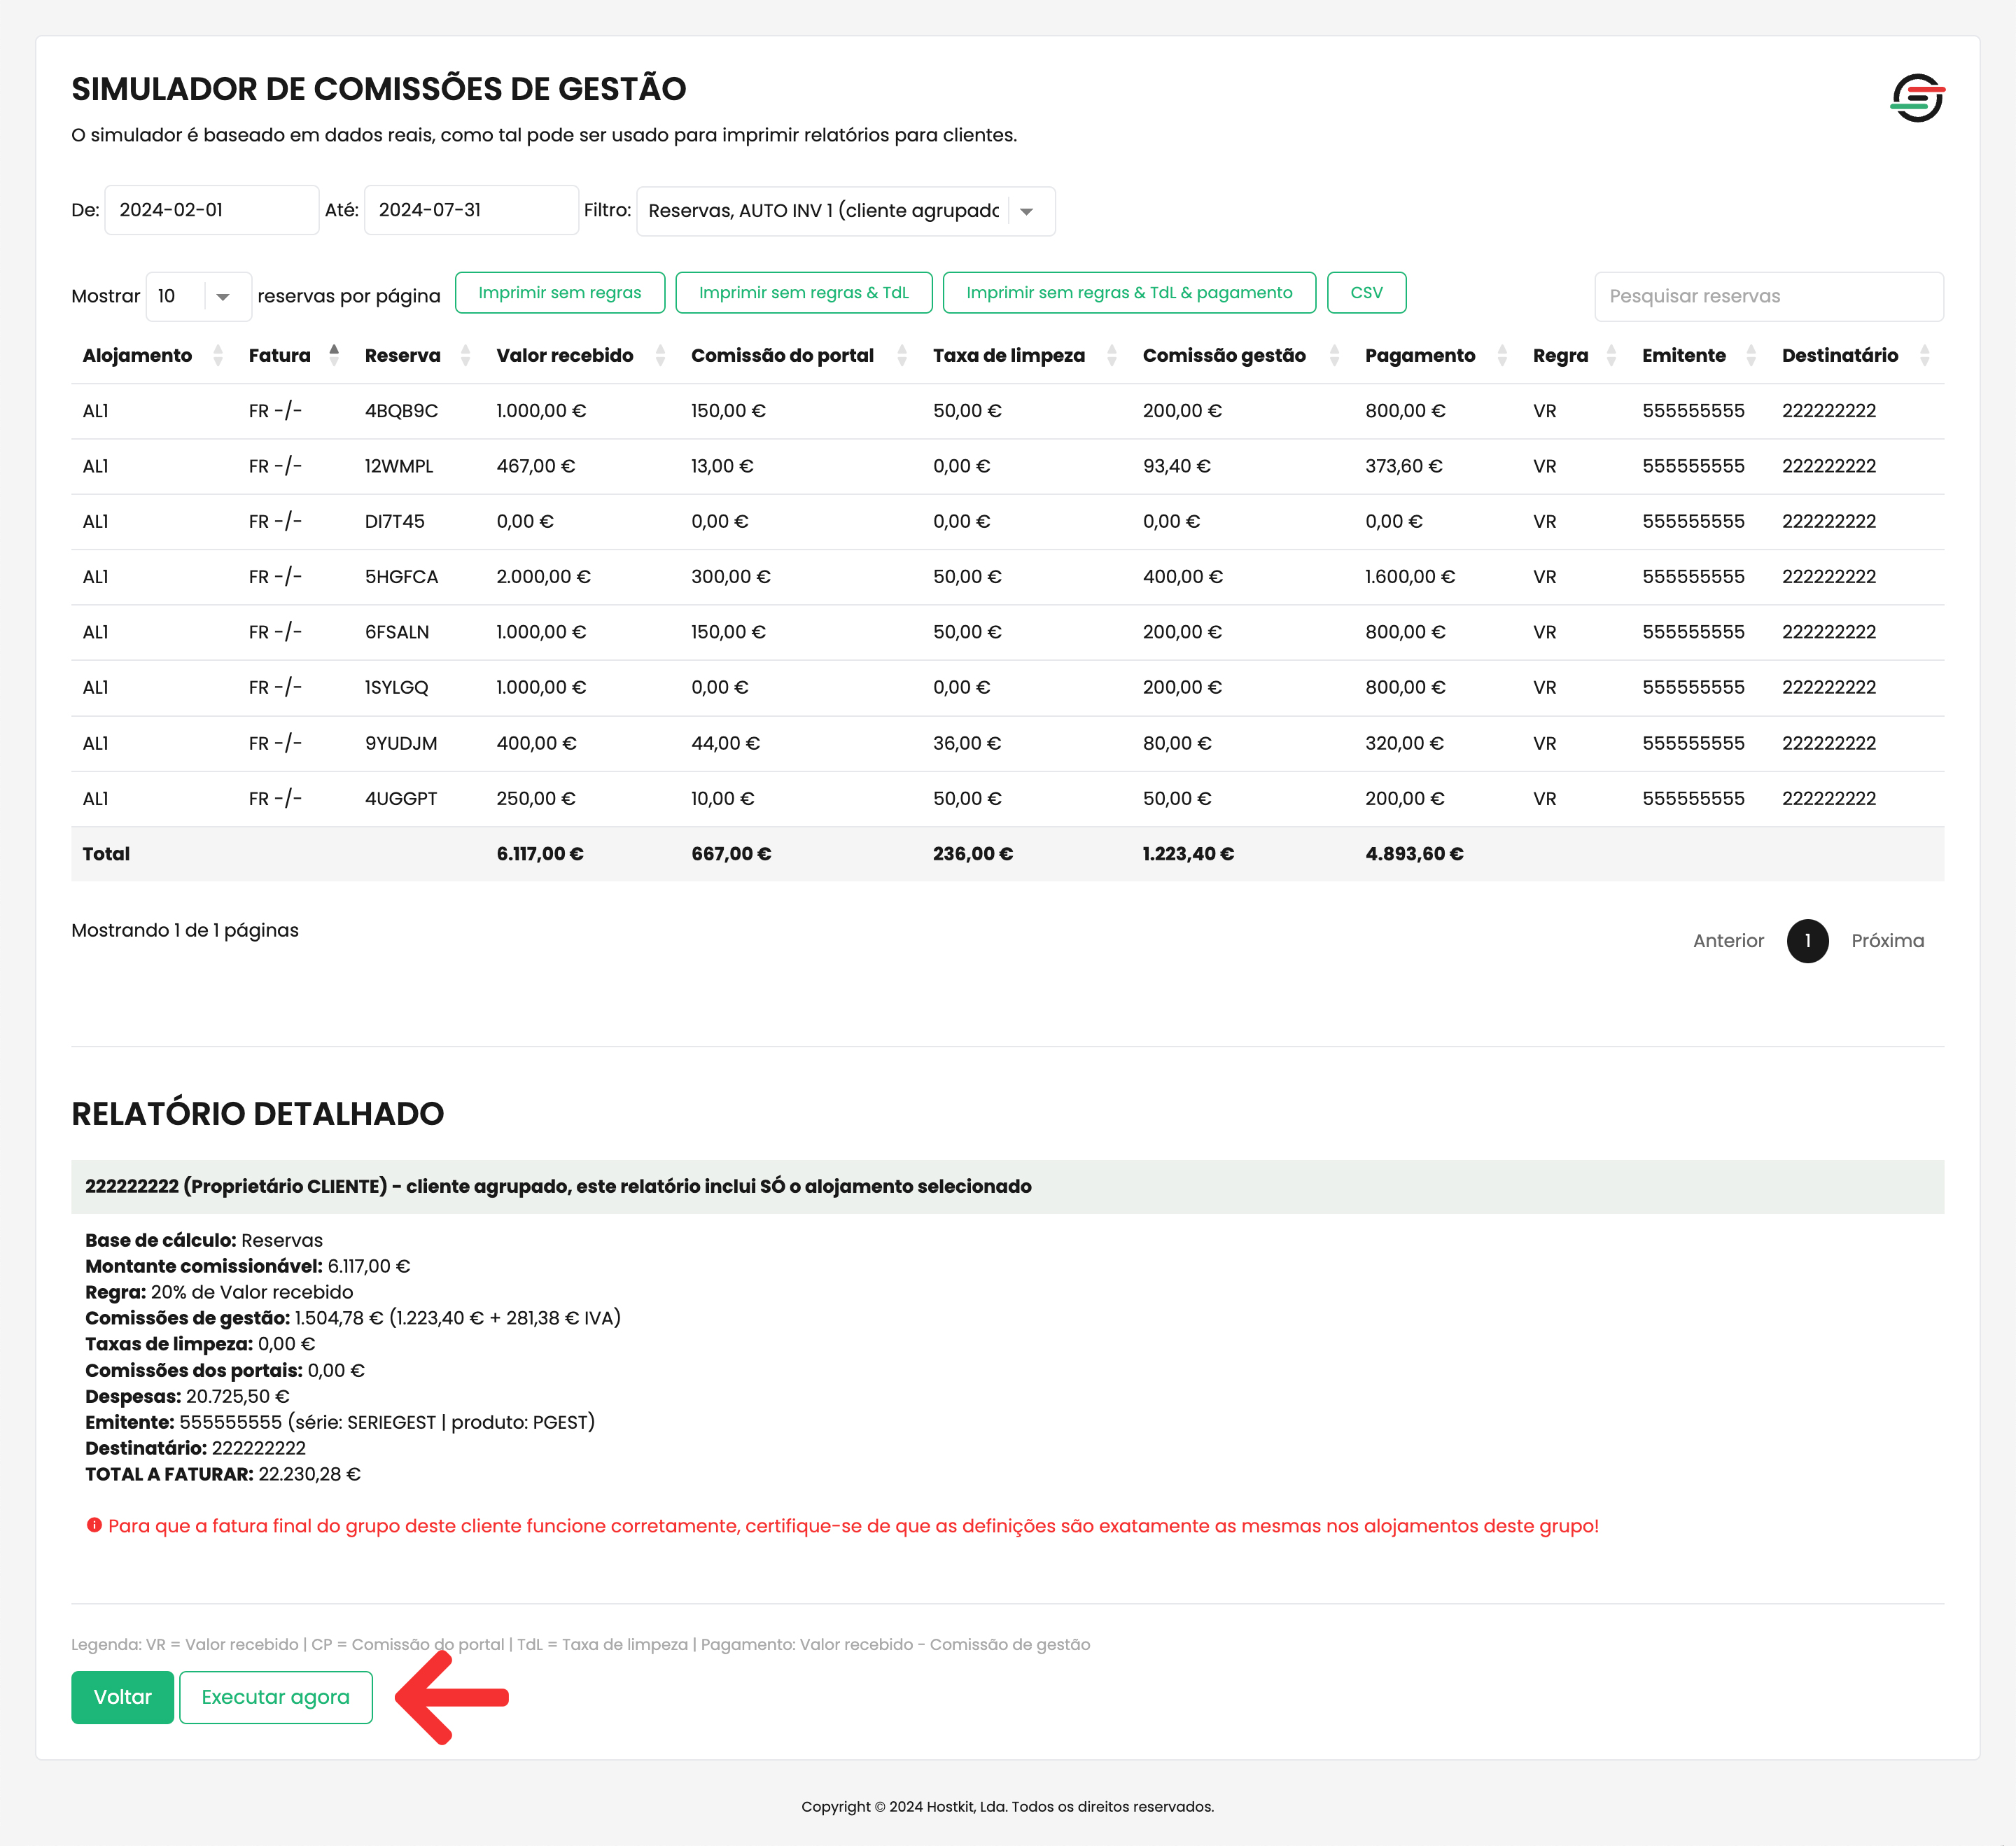The height and width of the screenshot is (1846, 2016).
Task: Go to Próxima page
Action: (1887, 940)
